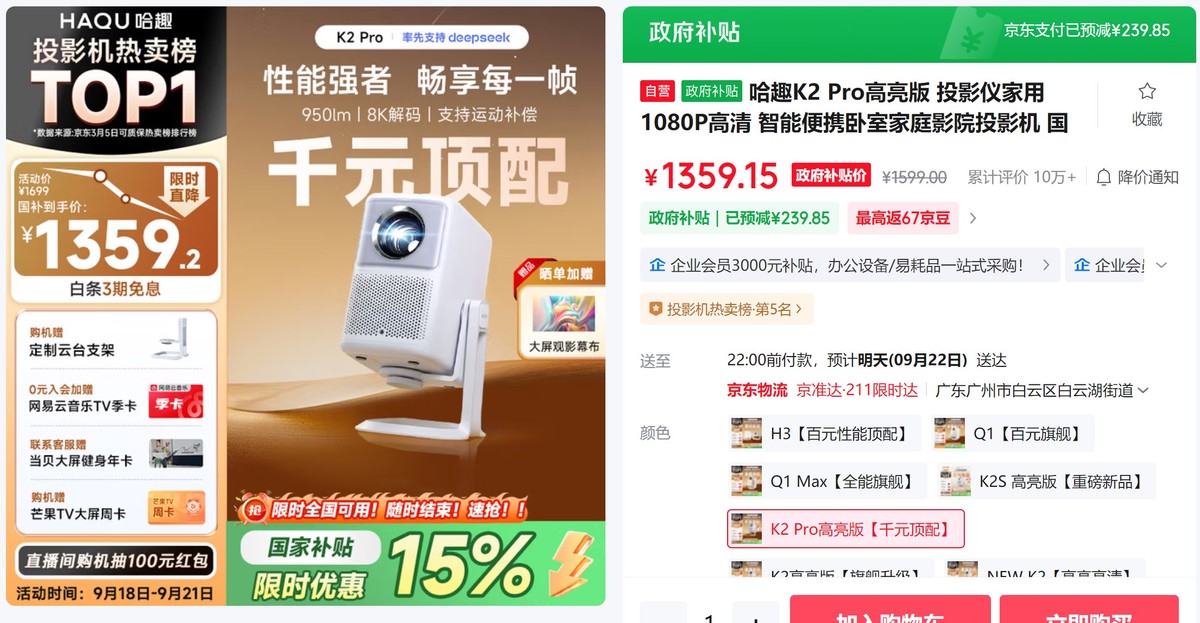Viewport: 1200px width, 623px height.
Task: Open 投影机热卖榜·第5名 ranking link
Action: pos(727,309)
